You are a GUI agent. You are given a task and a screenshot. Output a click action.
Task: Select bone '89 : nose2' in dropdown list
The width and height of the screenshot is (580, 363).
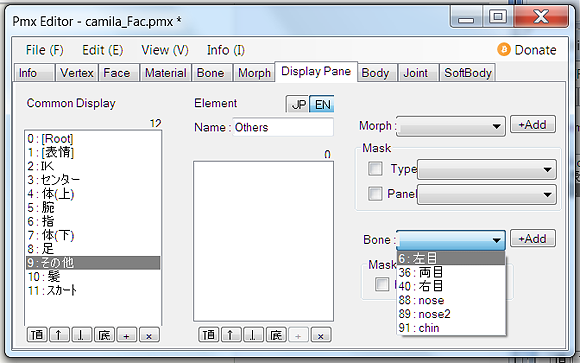451,314
